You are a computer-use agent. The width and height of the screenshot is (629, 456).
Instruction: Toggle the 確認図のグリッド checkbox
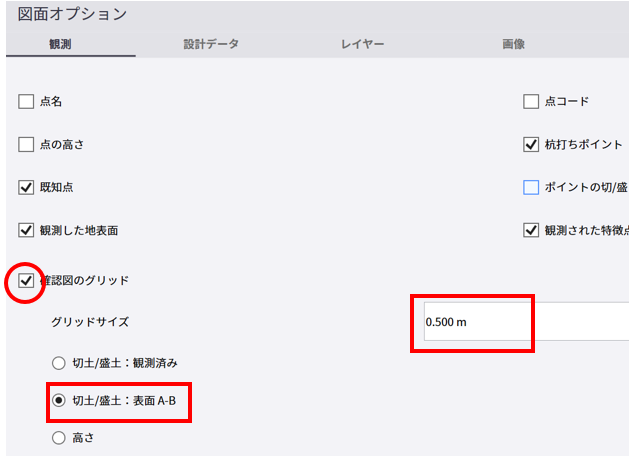[x=27, y=280]
